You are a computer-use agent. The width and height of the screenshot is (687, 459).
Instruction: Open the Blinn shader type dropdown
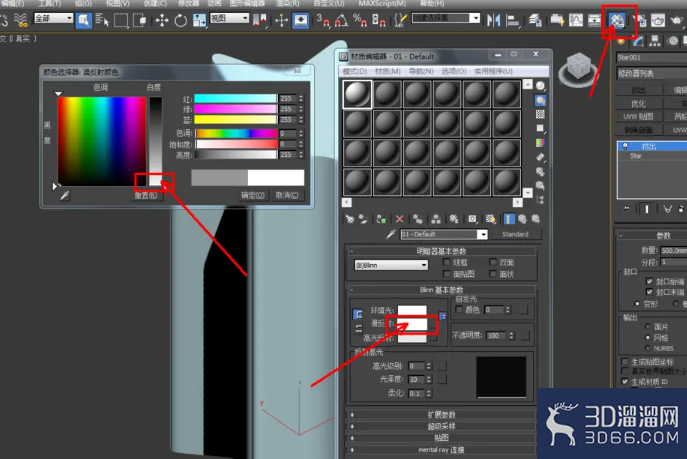point(391,265)
